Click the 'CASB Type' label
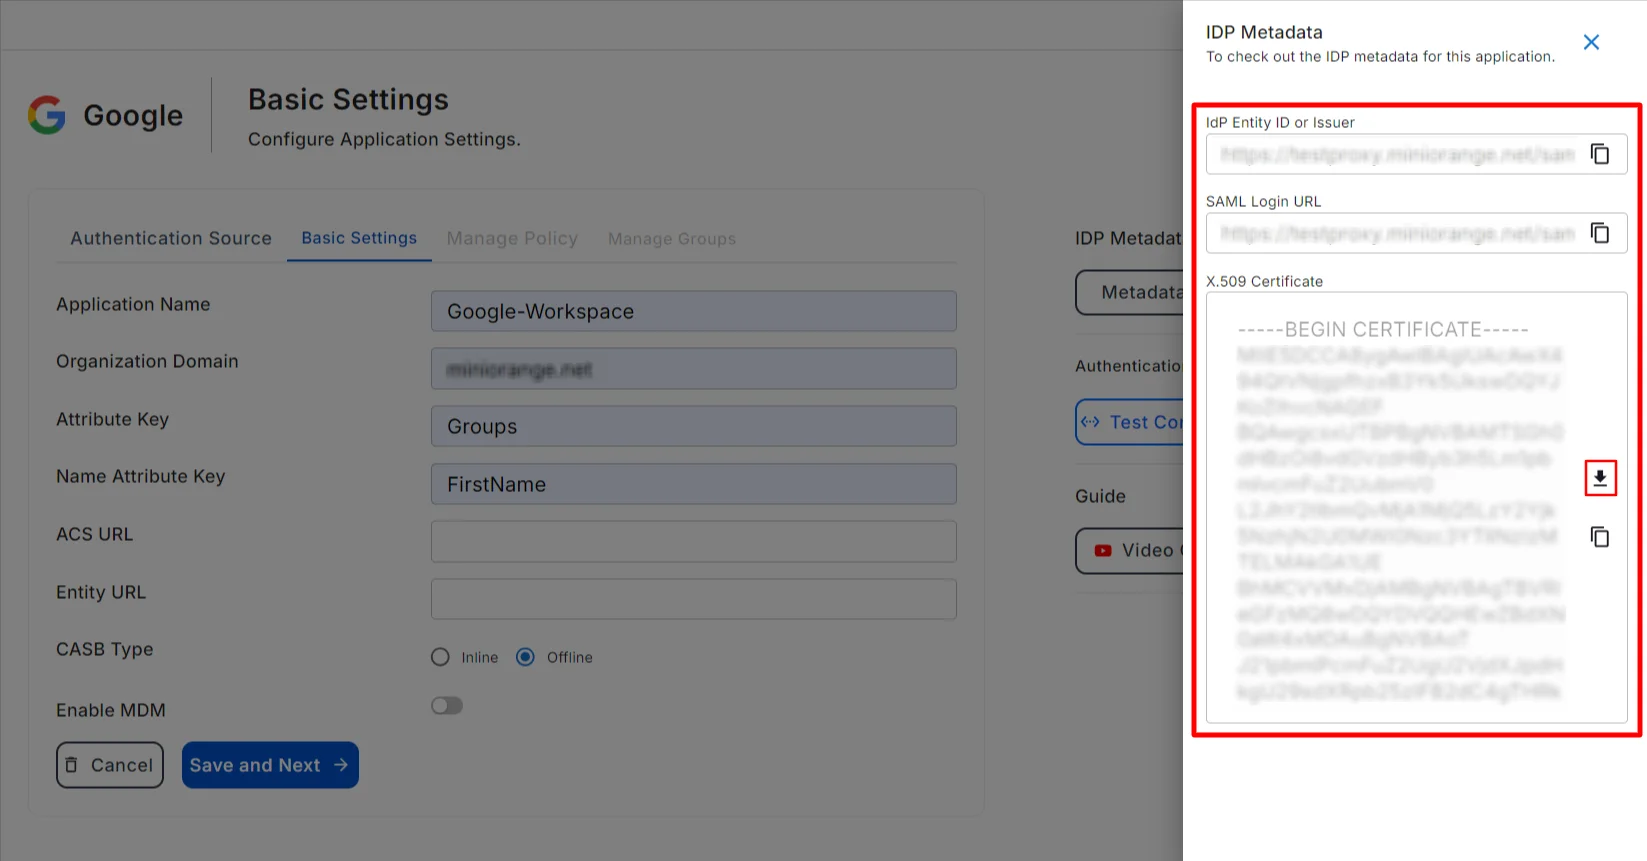 coord(105,649)
